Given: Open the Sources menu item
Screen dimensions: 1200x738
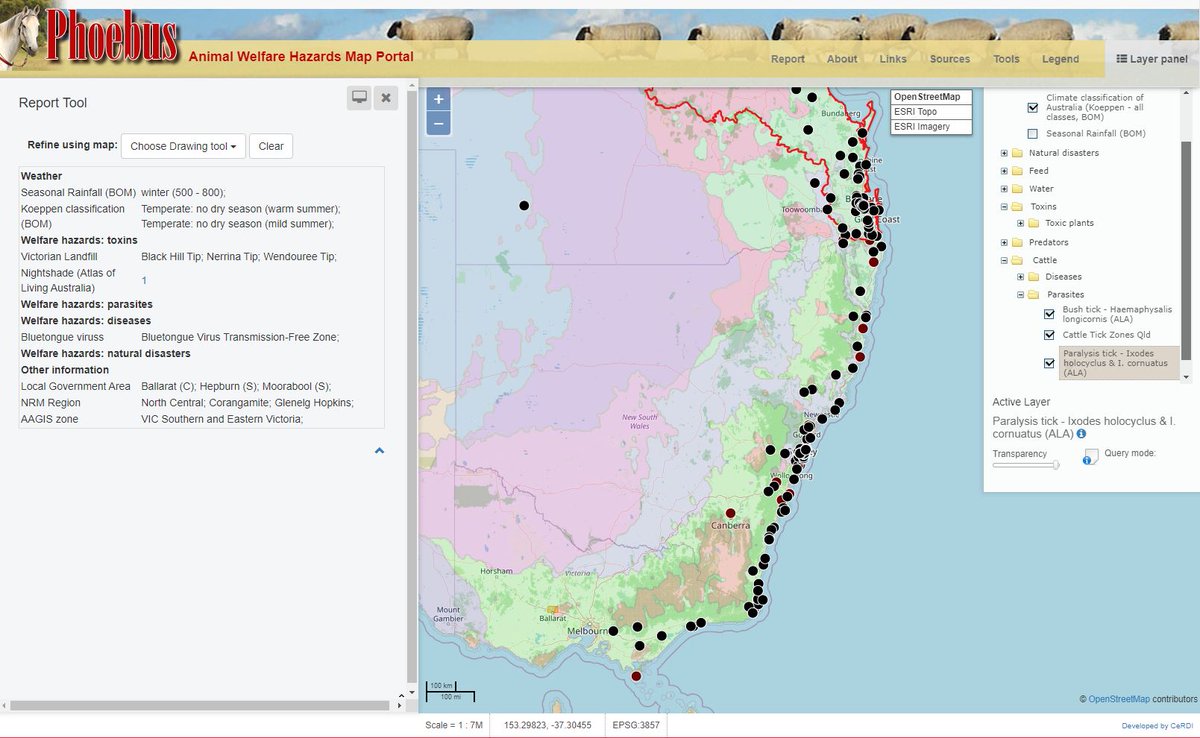Looking at the screenshot, I should 950,59.
